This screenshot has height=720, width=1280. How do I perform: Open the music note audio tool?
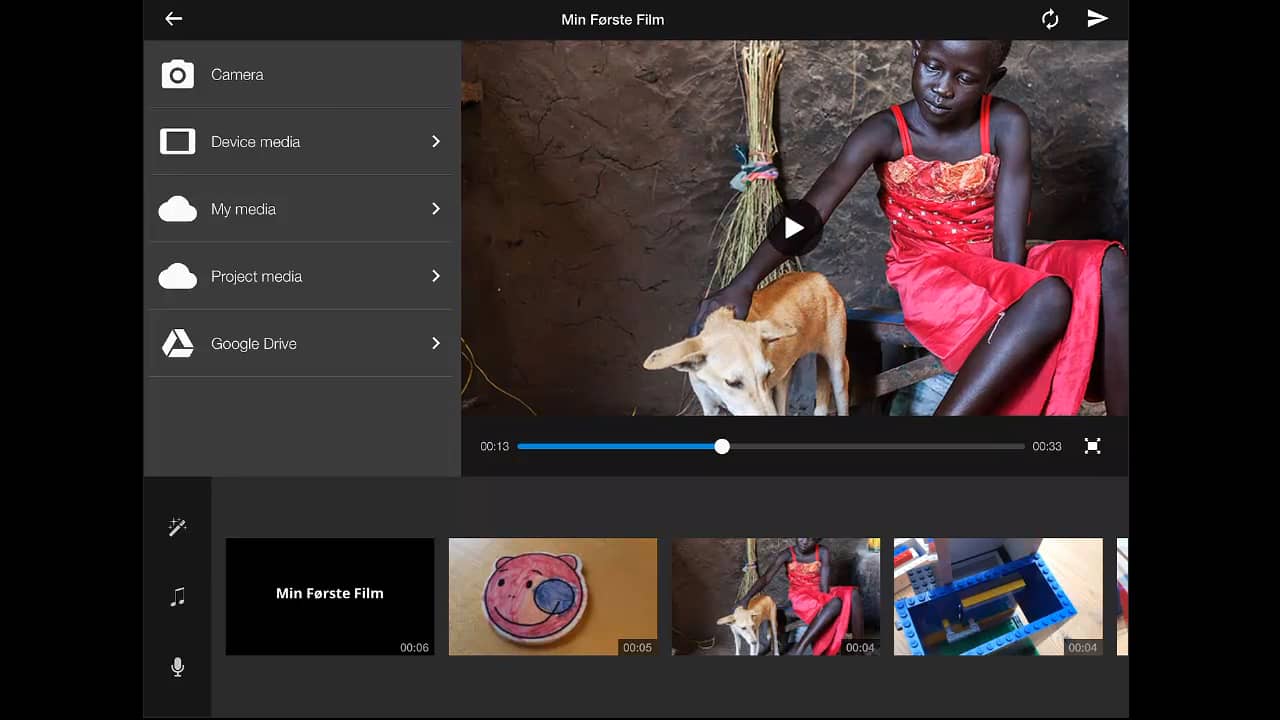coord(177,597)
